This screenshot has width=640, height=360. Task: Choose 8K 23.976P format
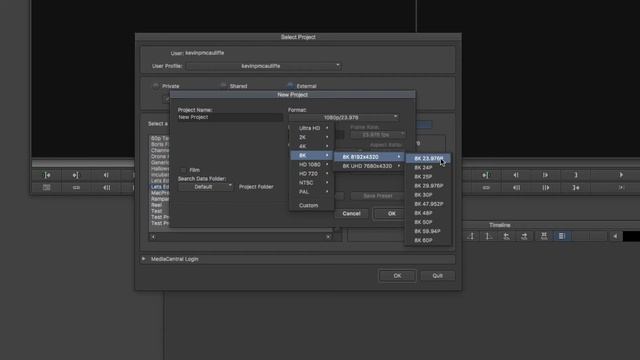coord(428,158)
